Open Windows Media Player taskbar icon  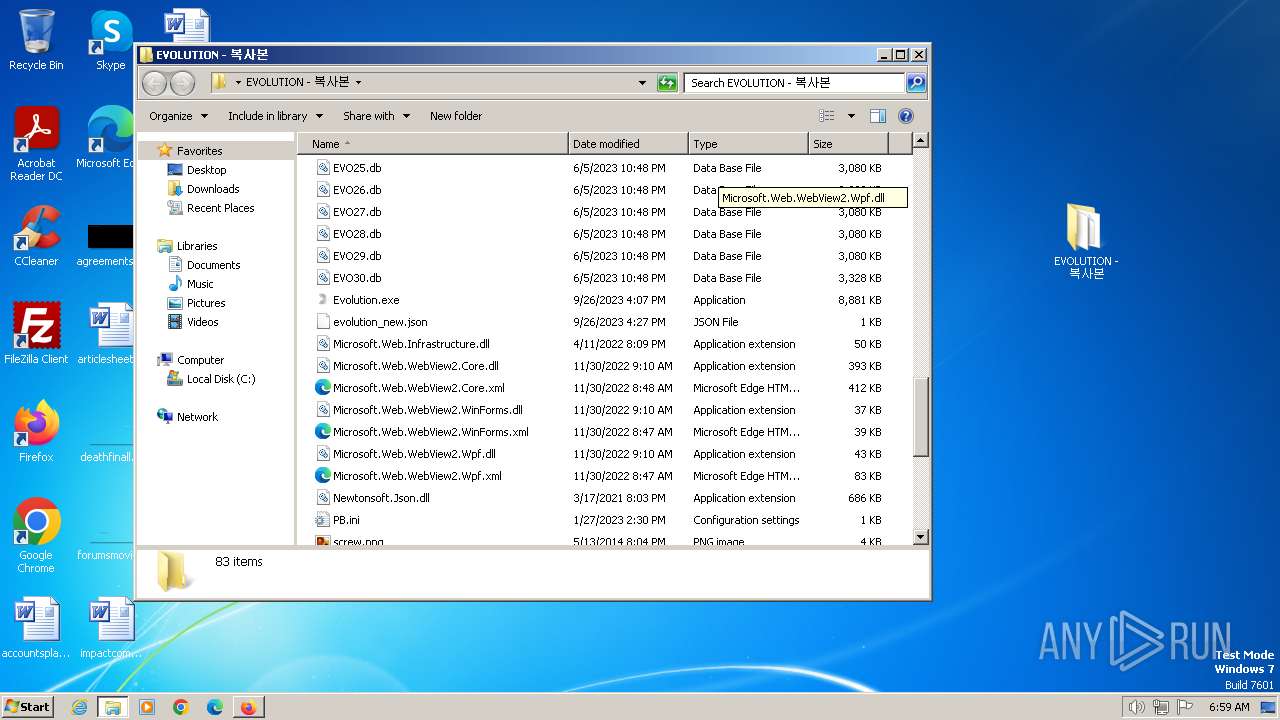(146, 707)
